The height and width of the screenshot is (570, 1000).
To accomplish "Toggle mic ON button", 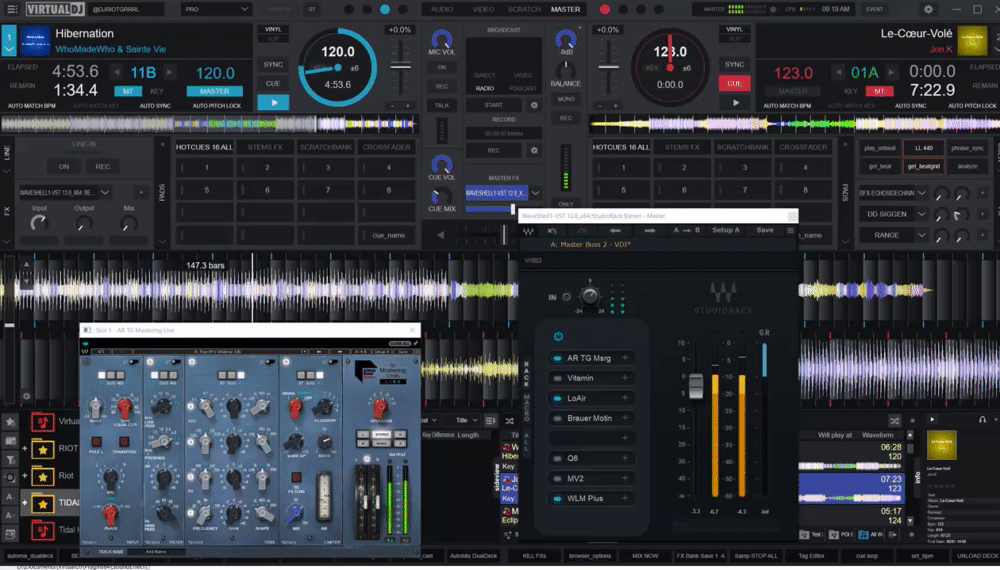I will tap(441, 67).
